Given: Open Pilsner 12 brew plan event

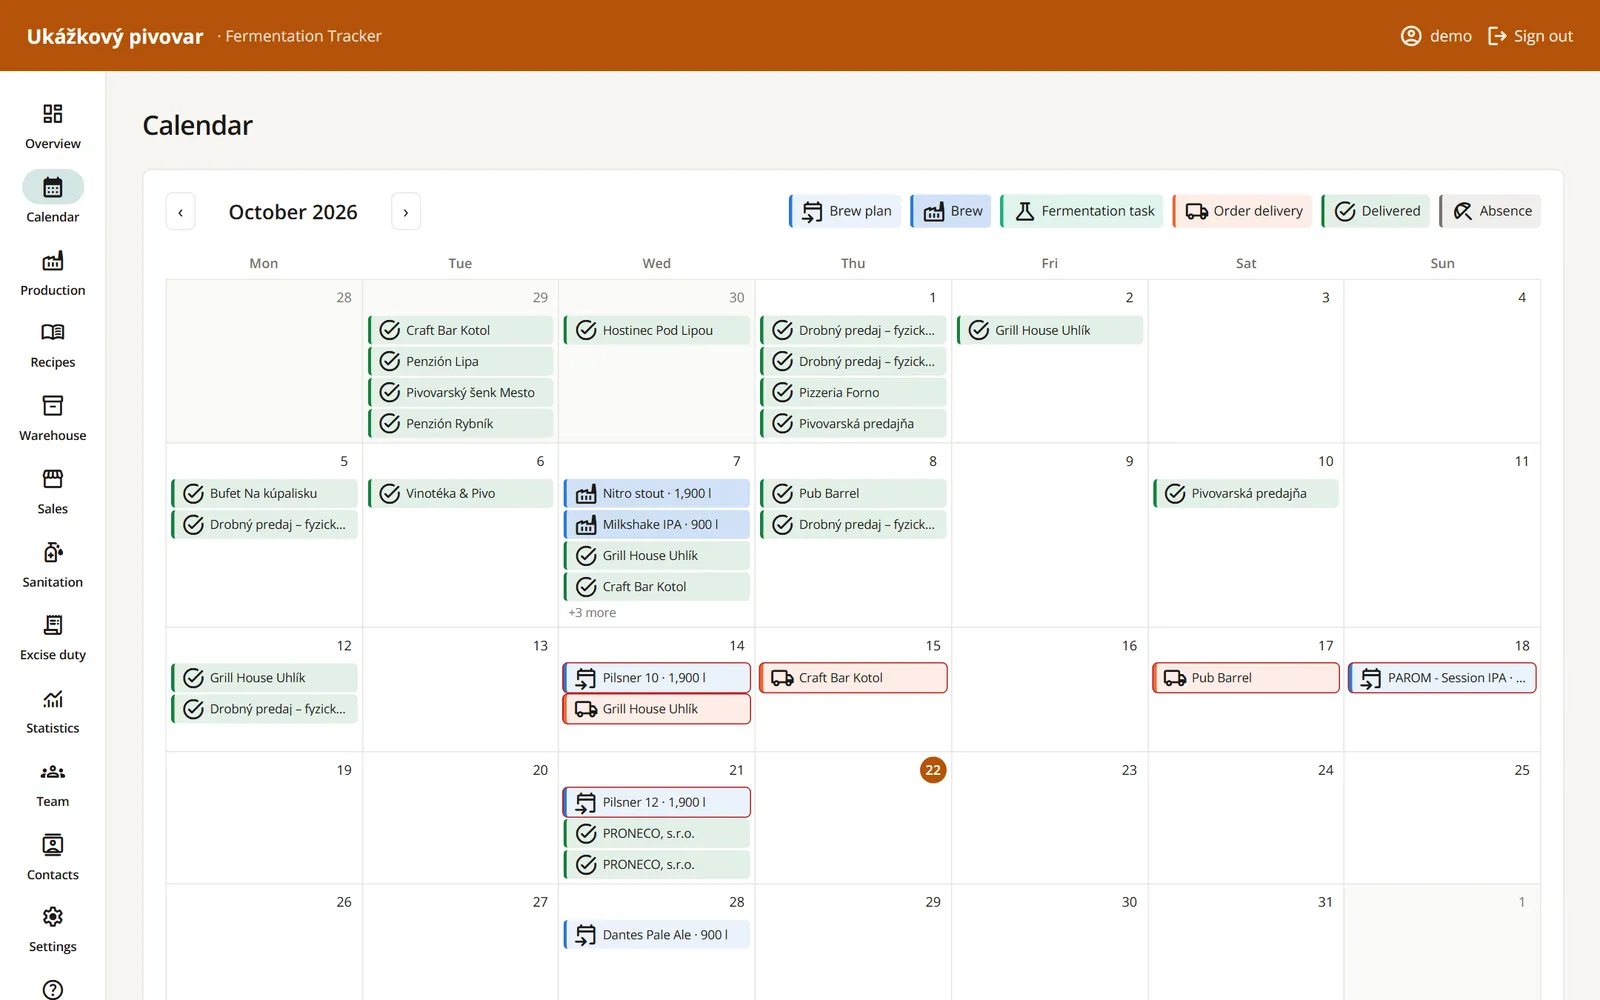Looking at the screenshot, I should click(x=657, y=802).
